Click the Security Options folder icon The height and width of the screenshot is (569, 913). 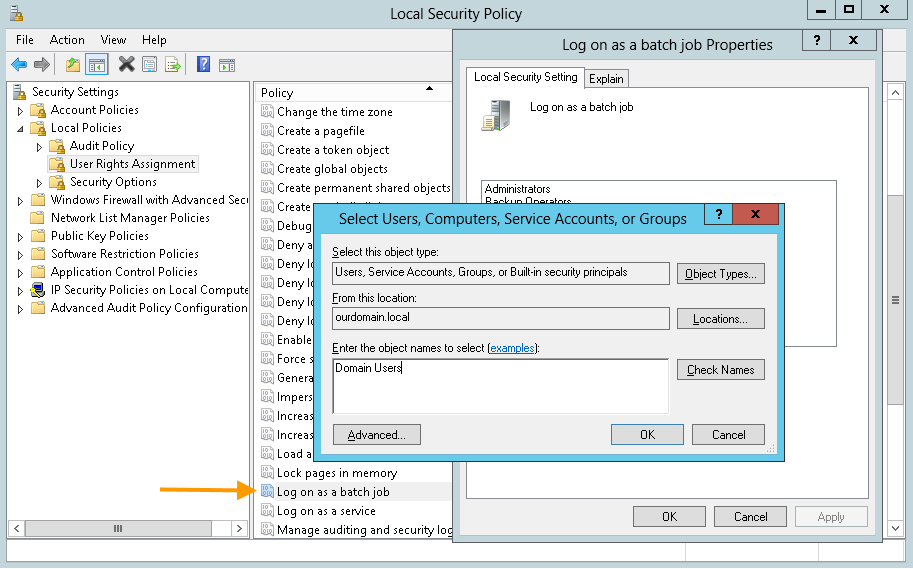(57, 182)
